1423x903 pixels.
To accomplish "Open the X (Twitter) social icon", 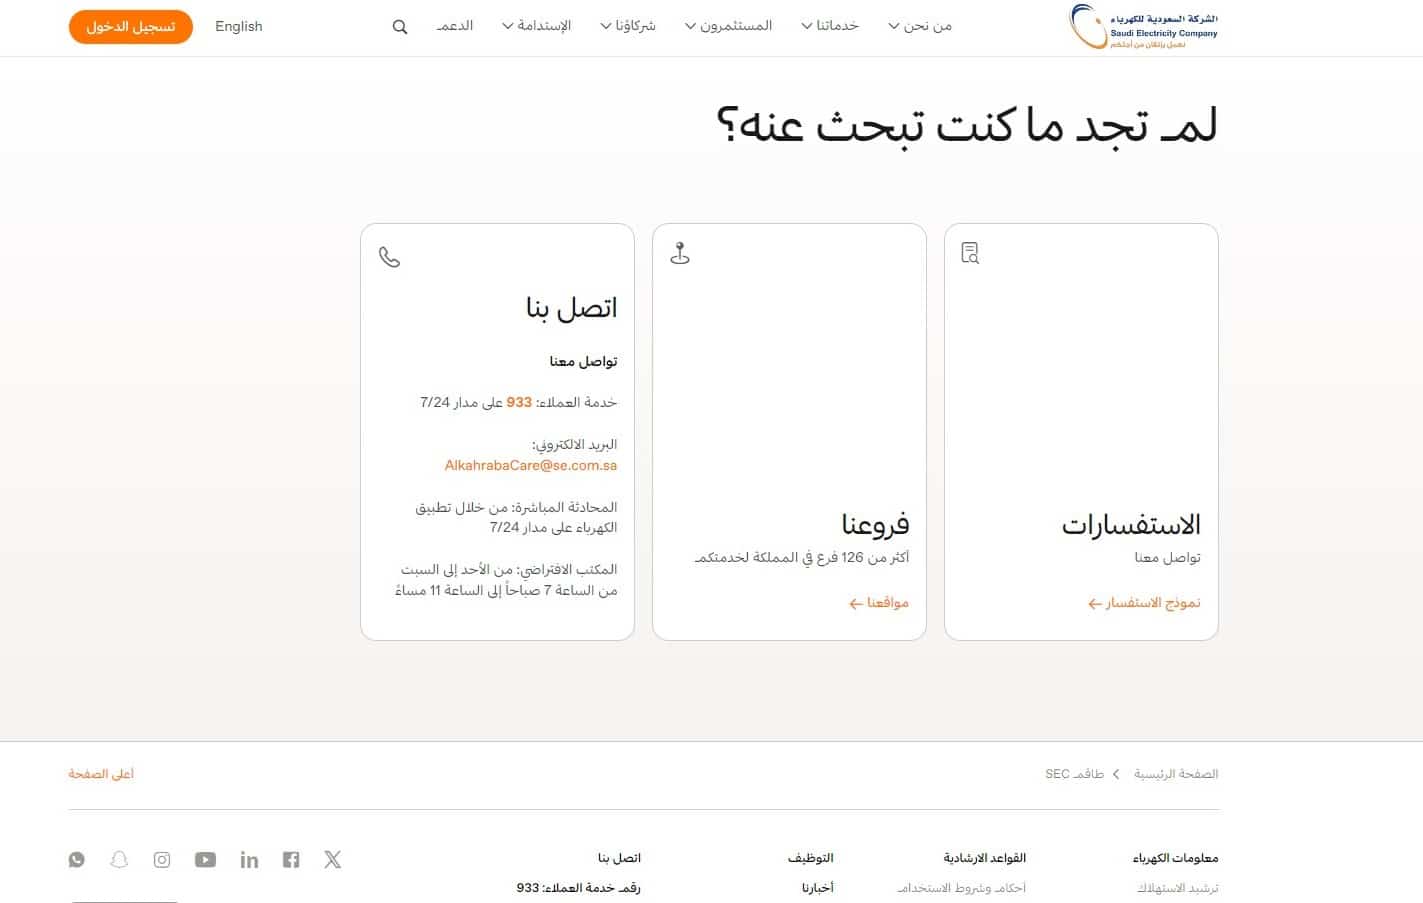I will coord(333,859).
